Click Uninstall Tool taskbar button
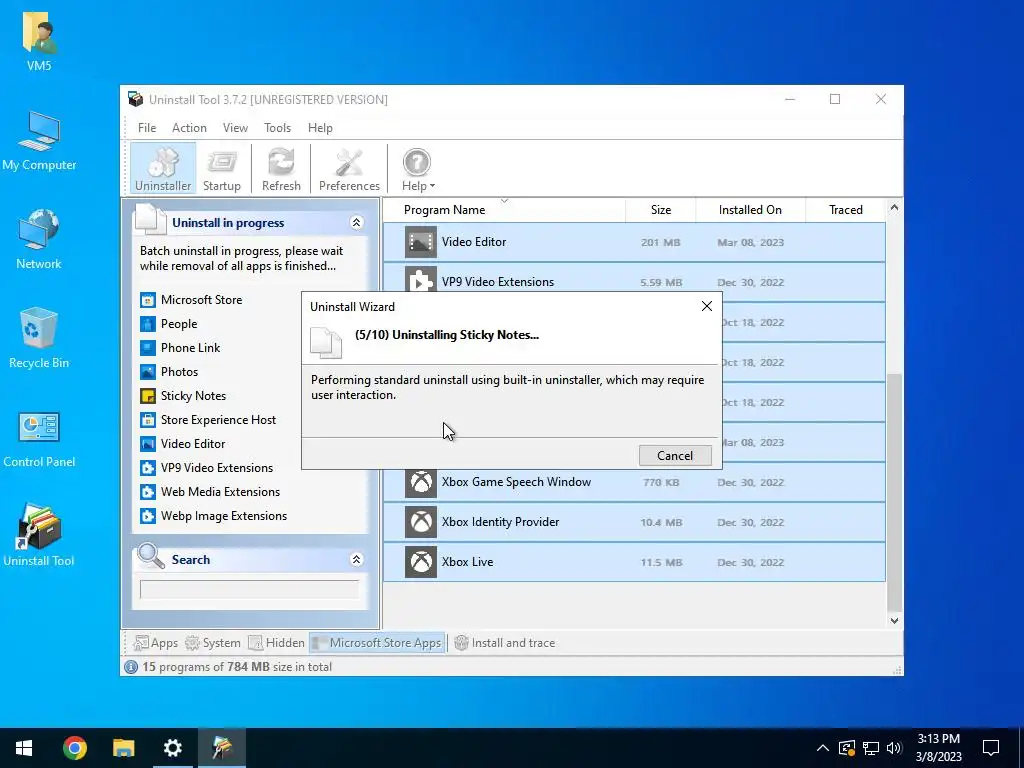Screen dimensions: 1024x768 (222, 748)
